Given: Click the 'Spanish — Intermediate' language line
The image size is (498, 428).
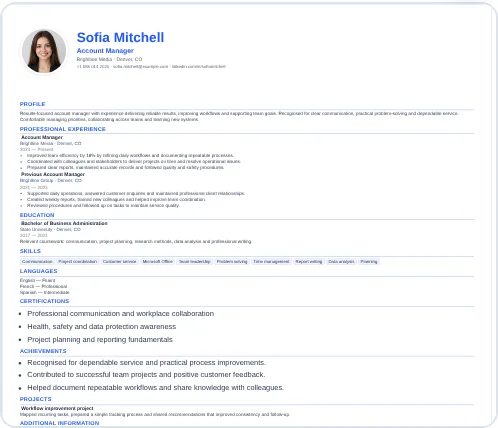Looking at the screenshot, I should [45, 292].
